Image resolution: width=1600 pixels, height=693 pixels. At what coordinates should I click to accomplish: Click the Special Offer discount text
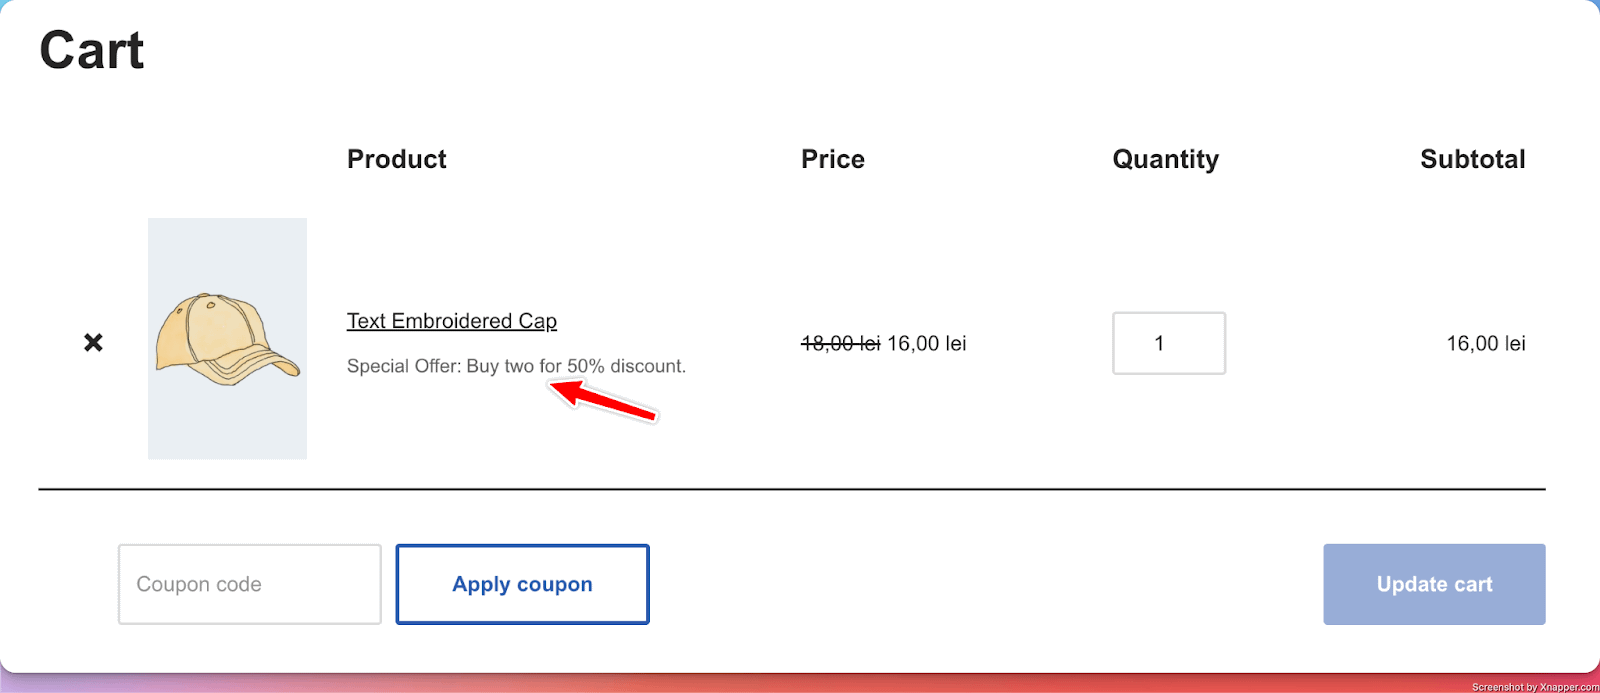(516, 366)
